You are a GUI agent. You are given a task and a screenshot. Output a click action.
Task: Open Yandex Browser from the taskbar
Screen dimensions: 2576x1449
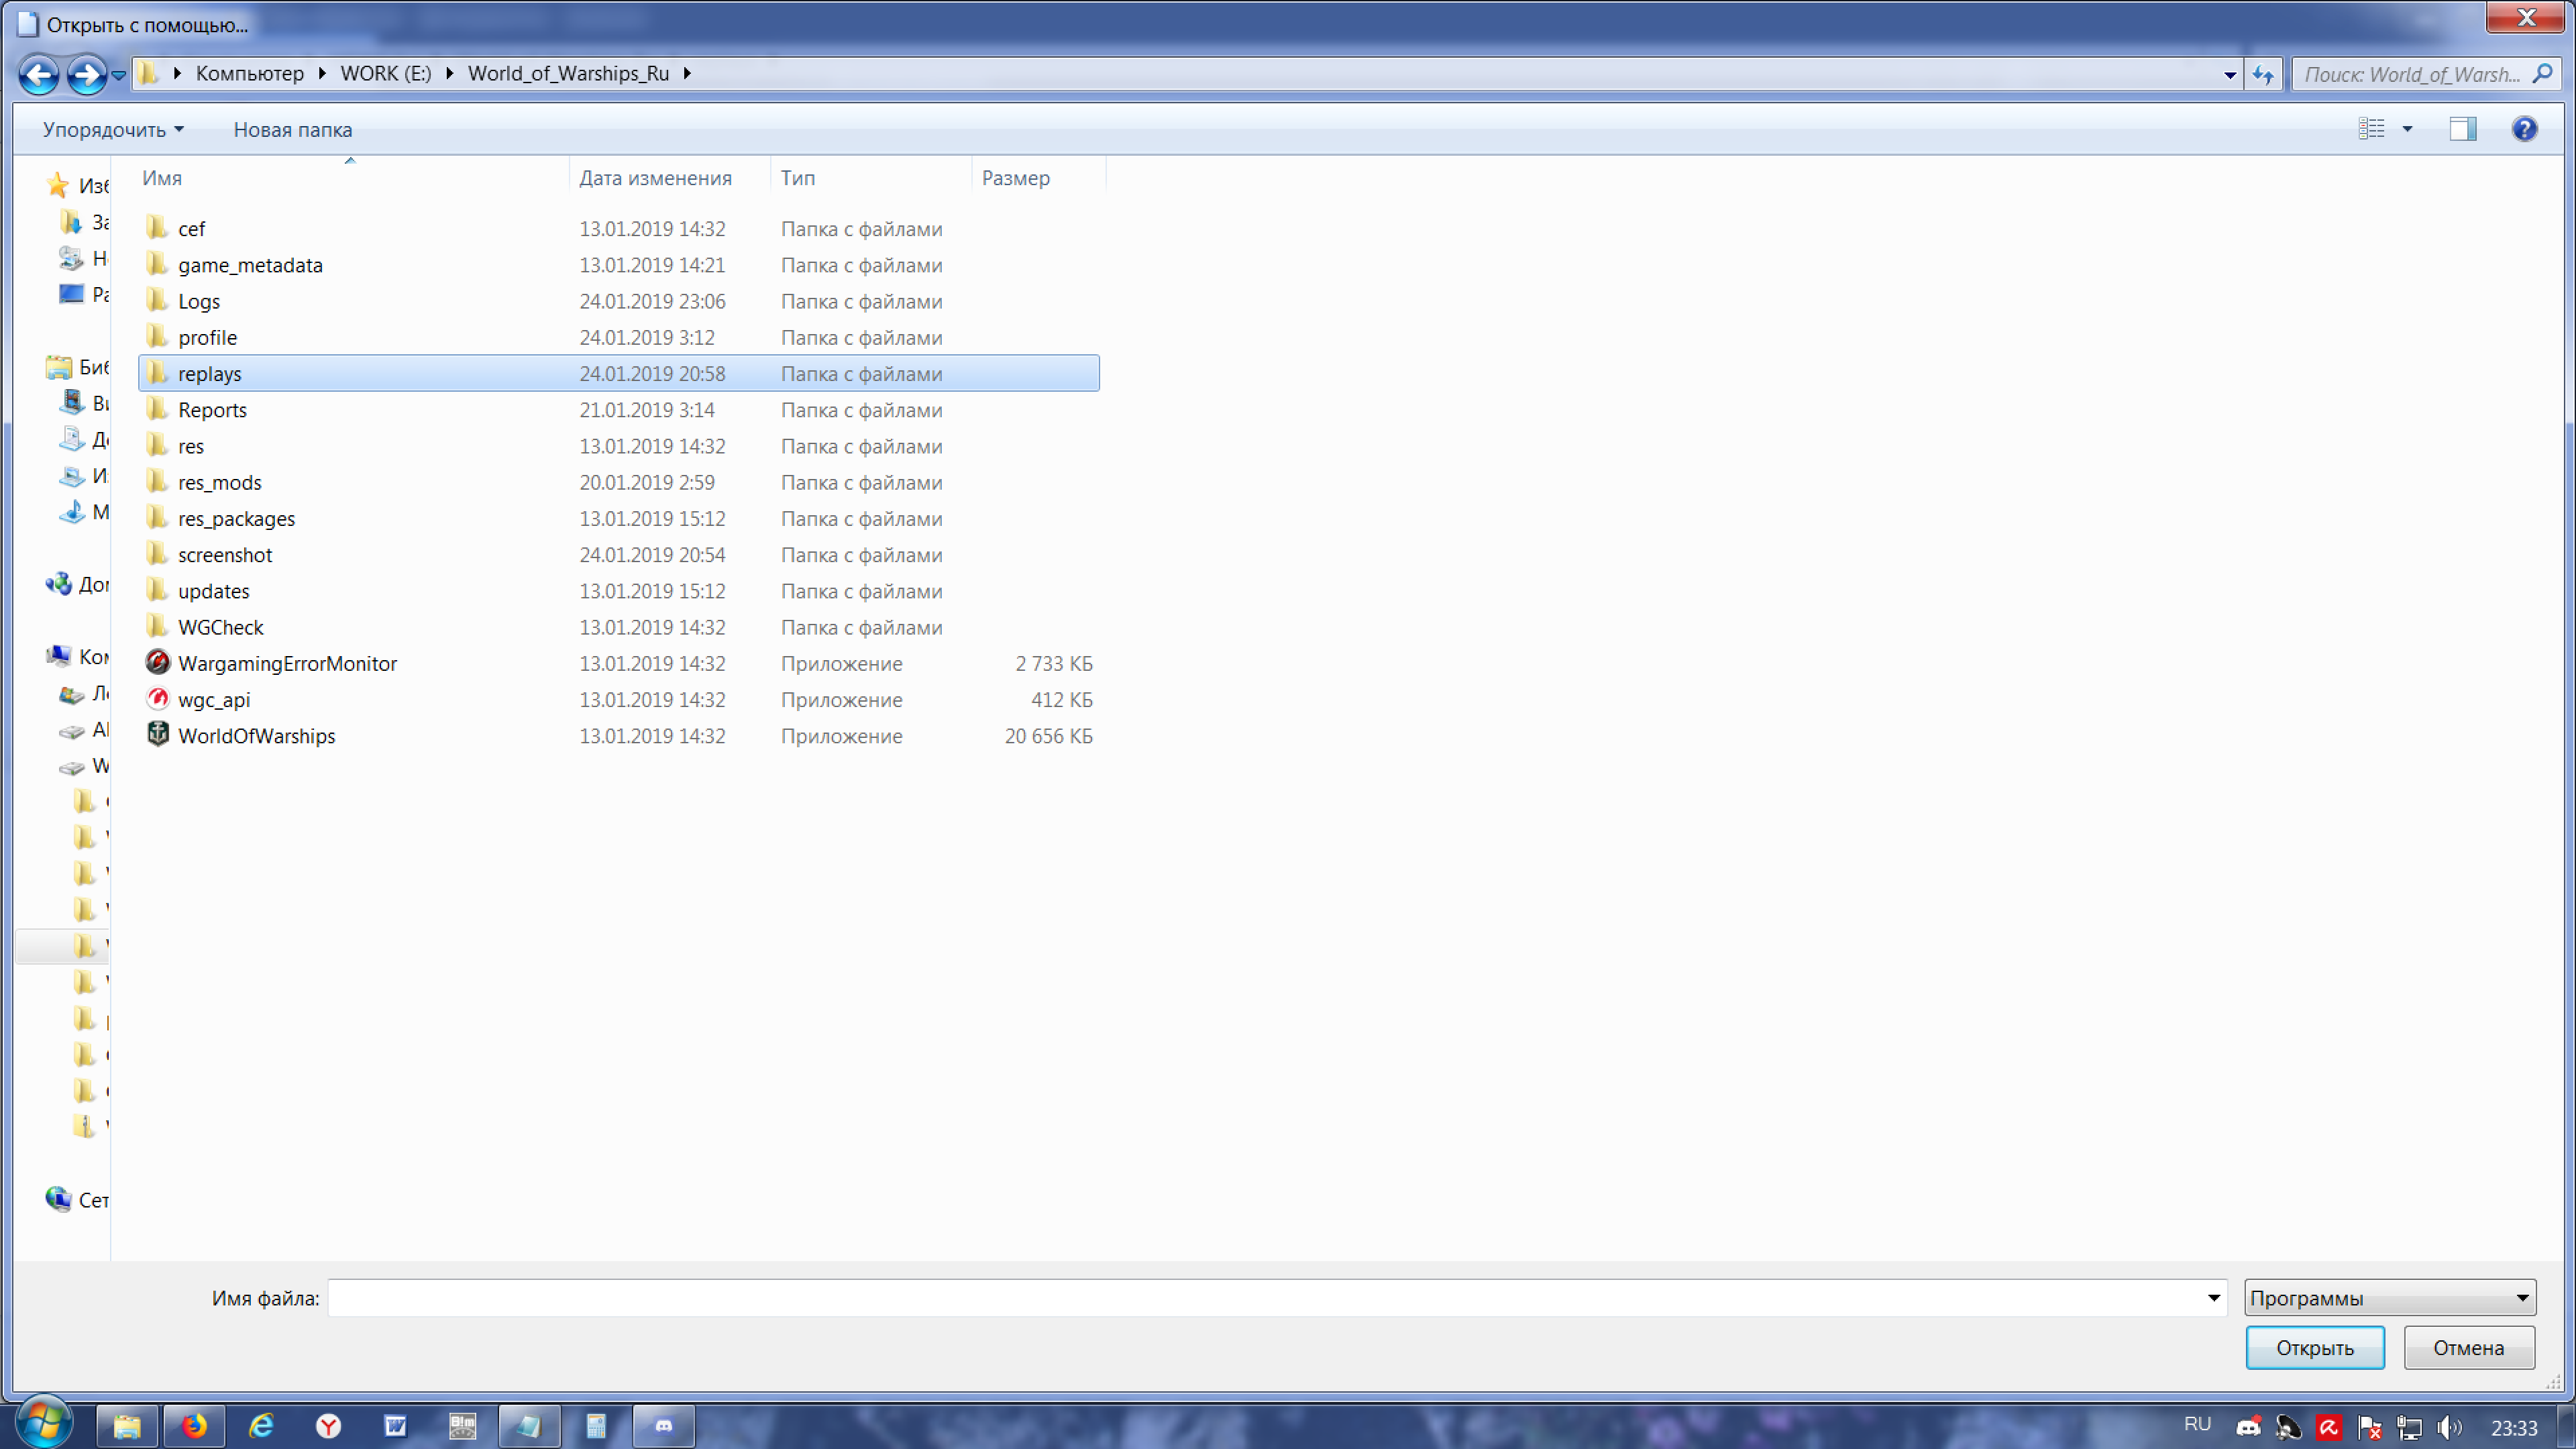(328, 1425)
